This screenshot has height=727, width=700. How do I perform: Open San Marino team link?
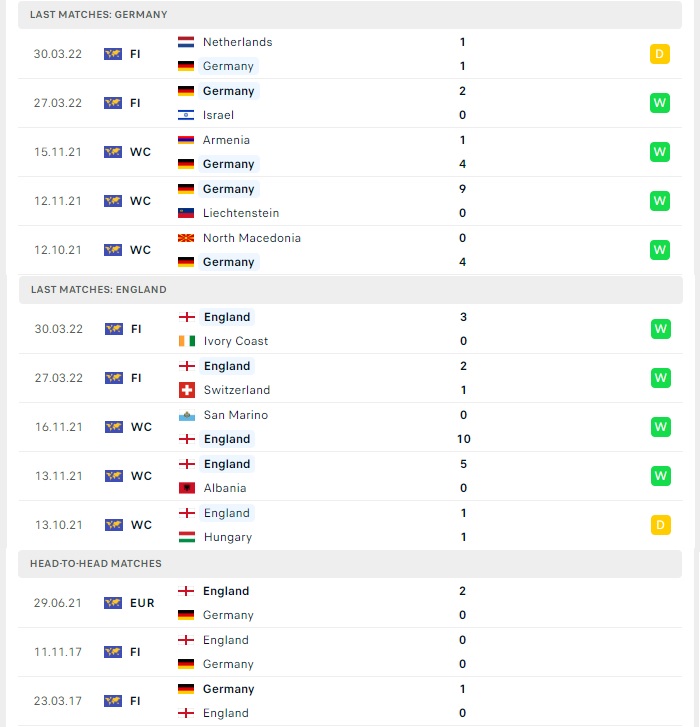point(236,415)
